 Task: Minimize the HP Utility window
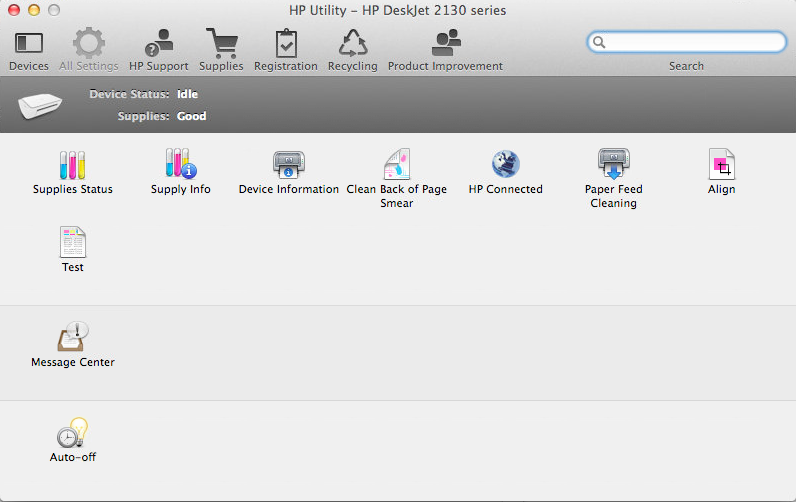point(34,10)
